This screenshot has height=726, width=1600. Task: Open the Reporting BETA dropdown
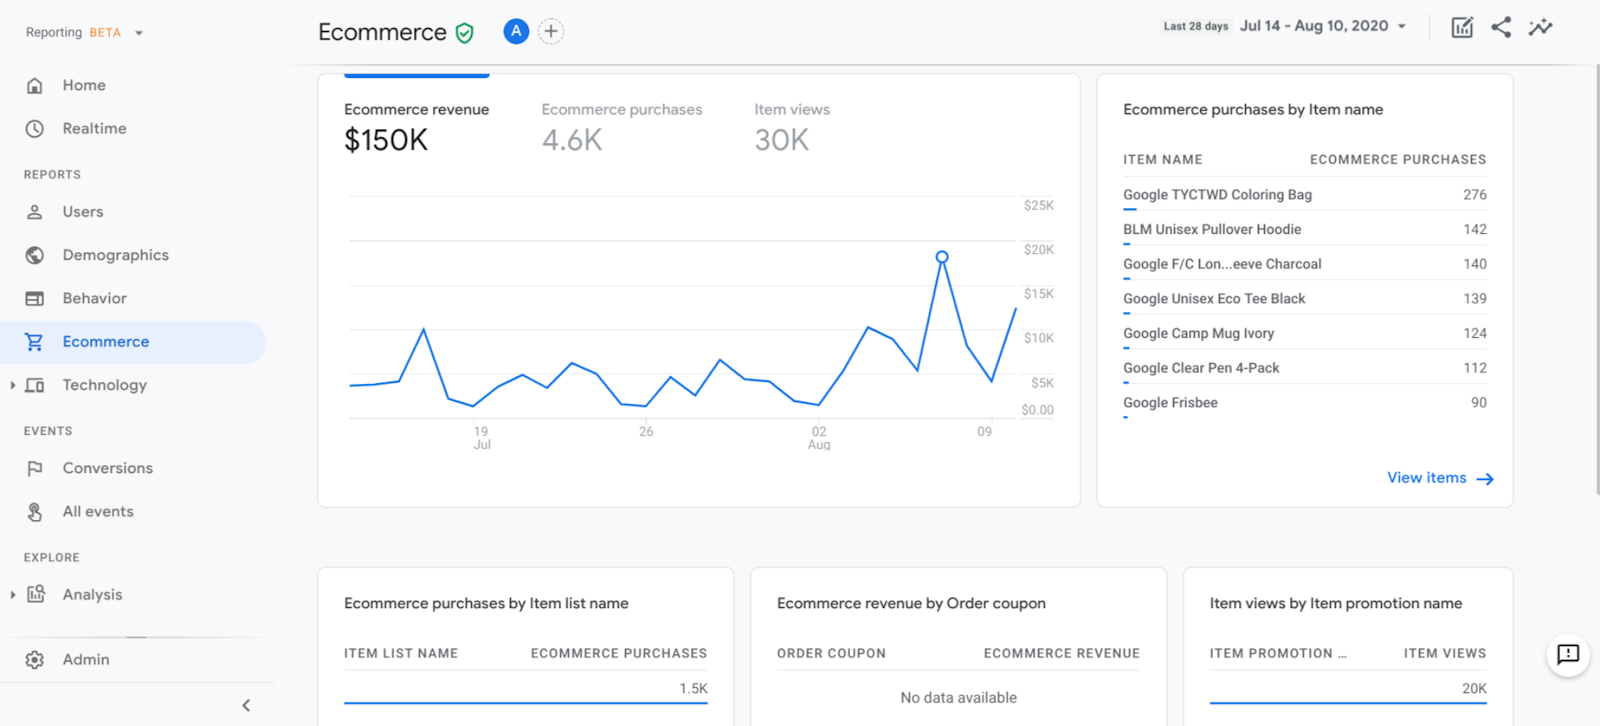coord(85,33)
